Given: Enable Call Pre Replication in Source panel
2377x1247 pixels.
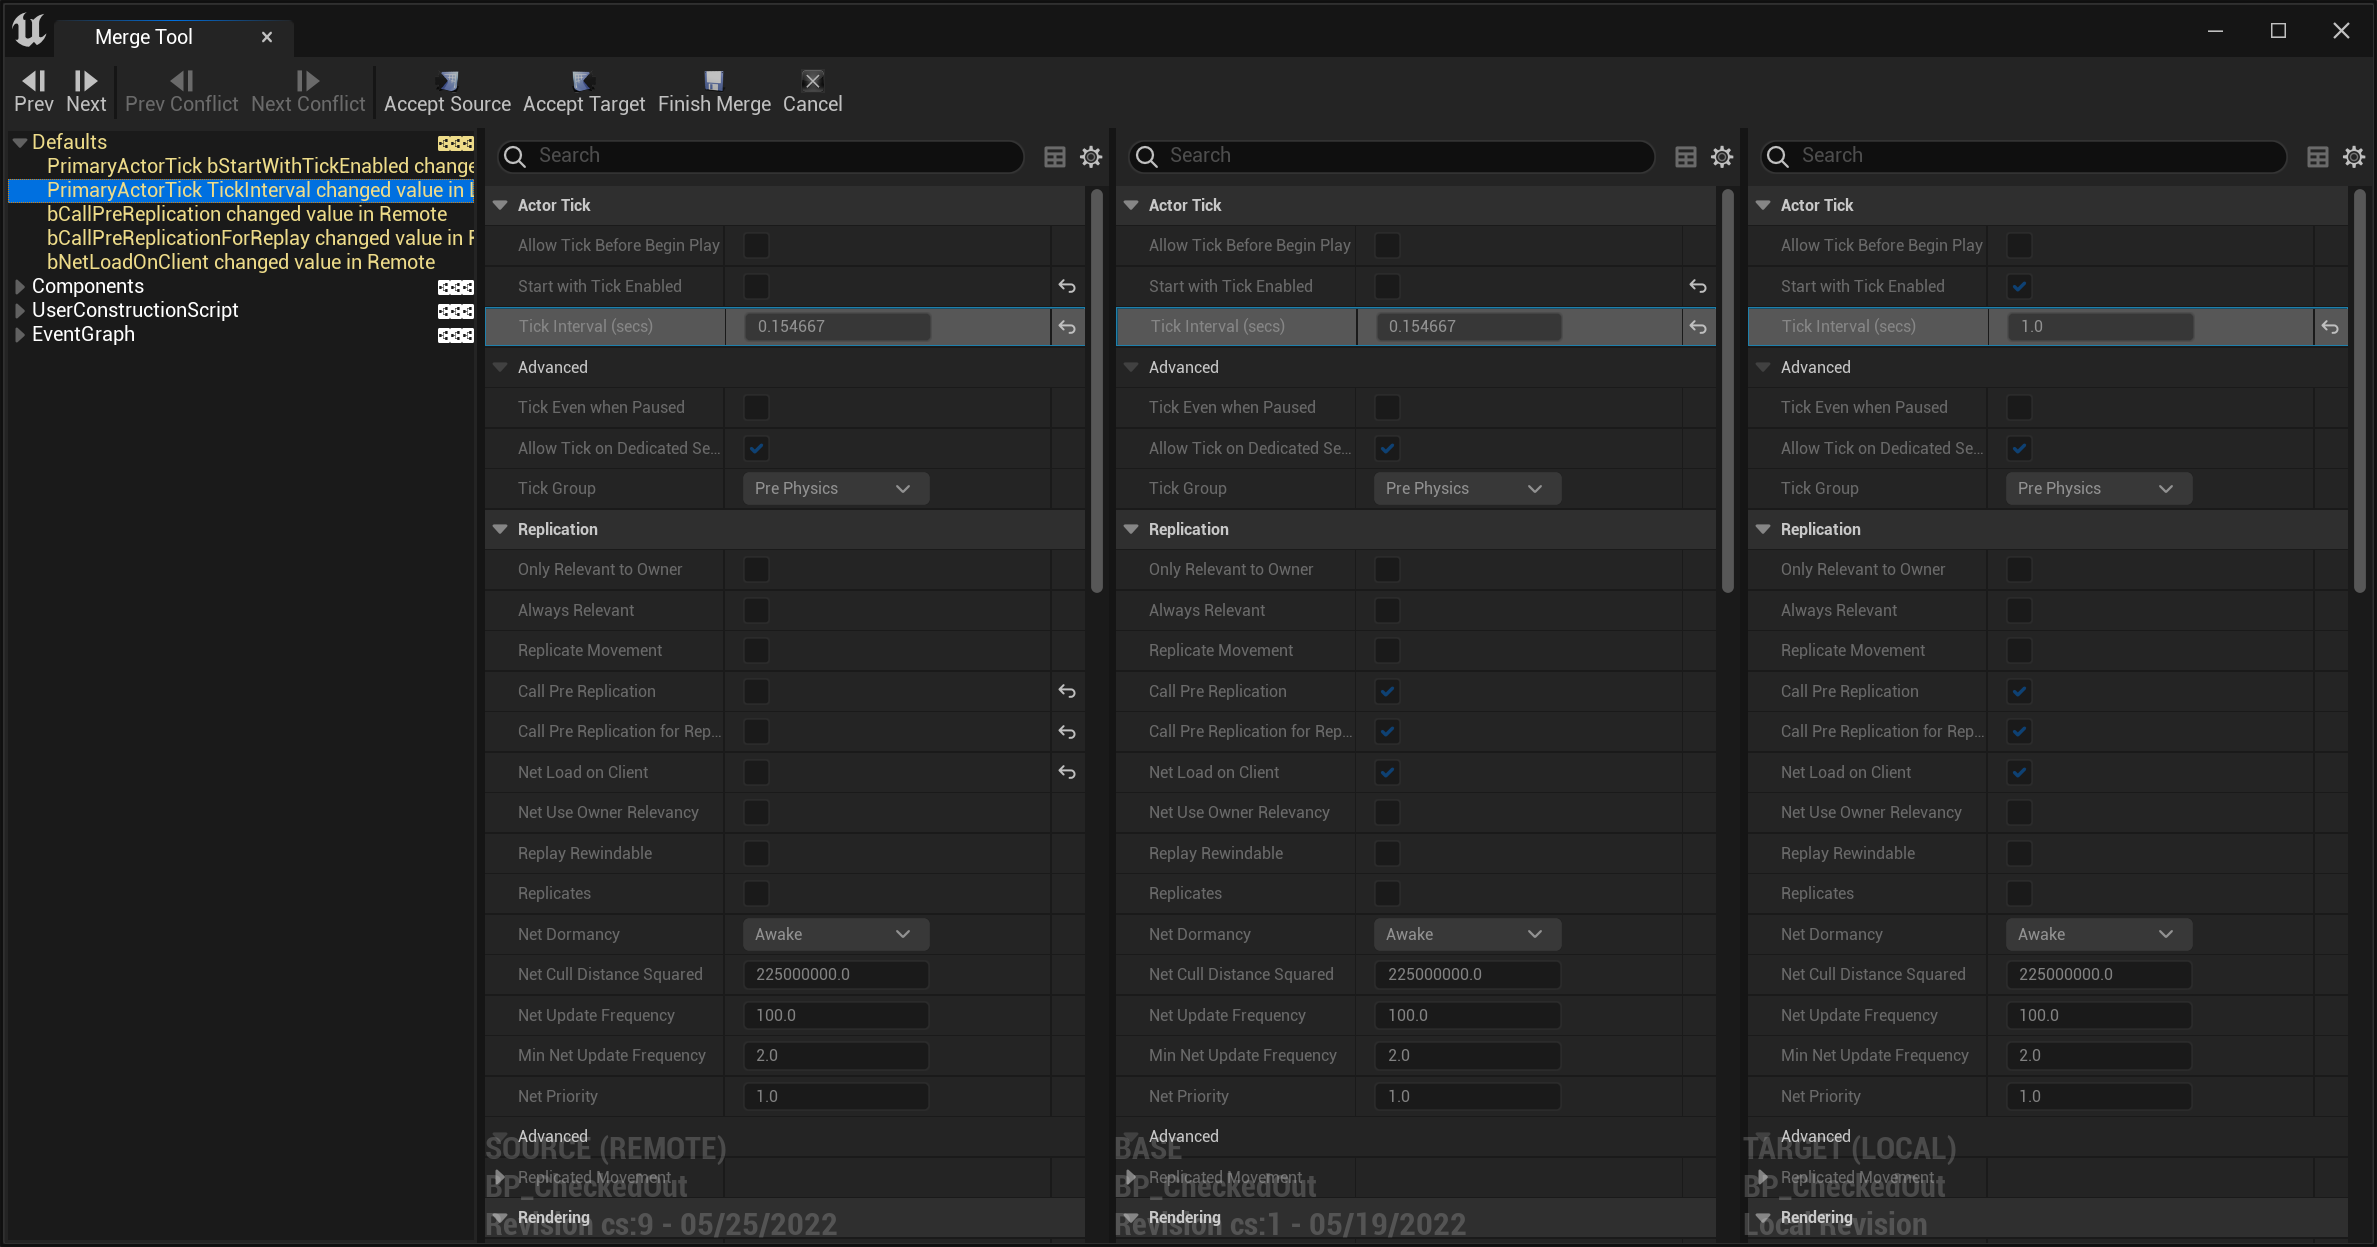Looking at the screenshot, I should point(757,692).
